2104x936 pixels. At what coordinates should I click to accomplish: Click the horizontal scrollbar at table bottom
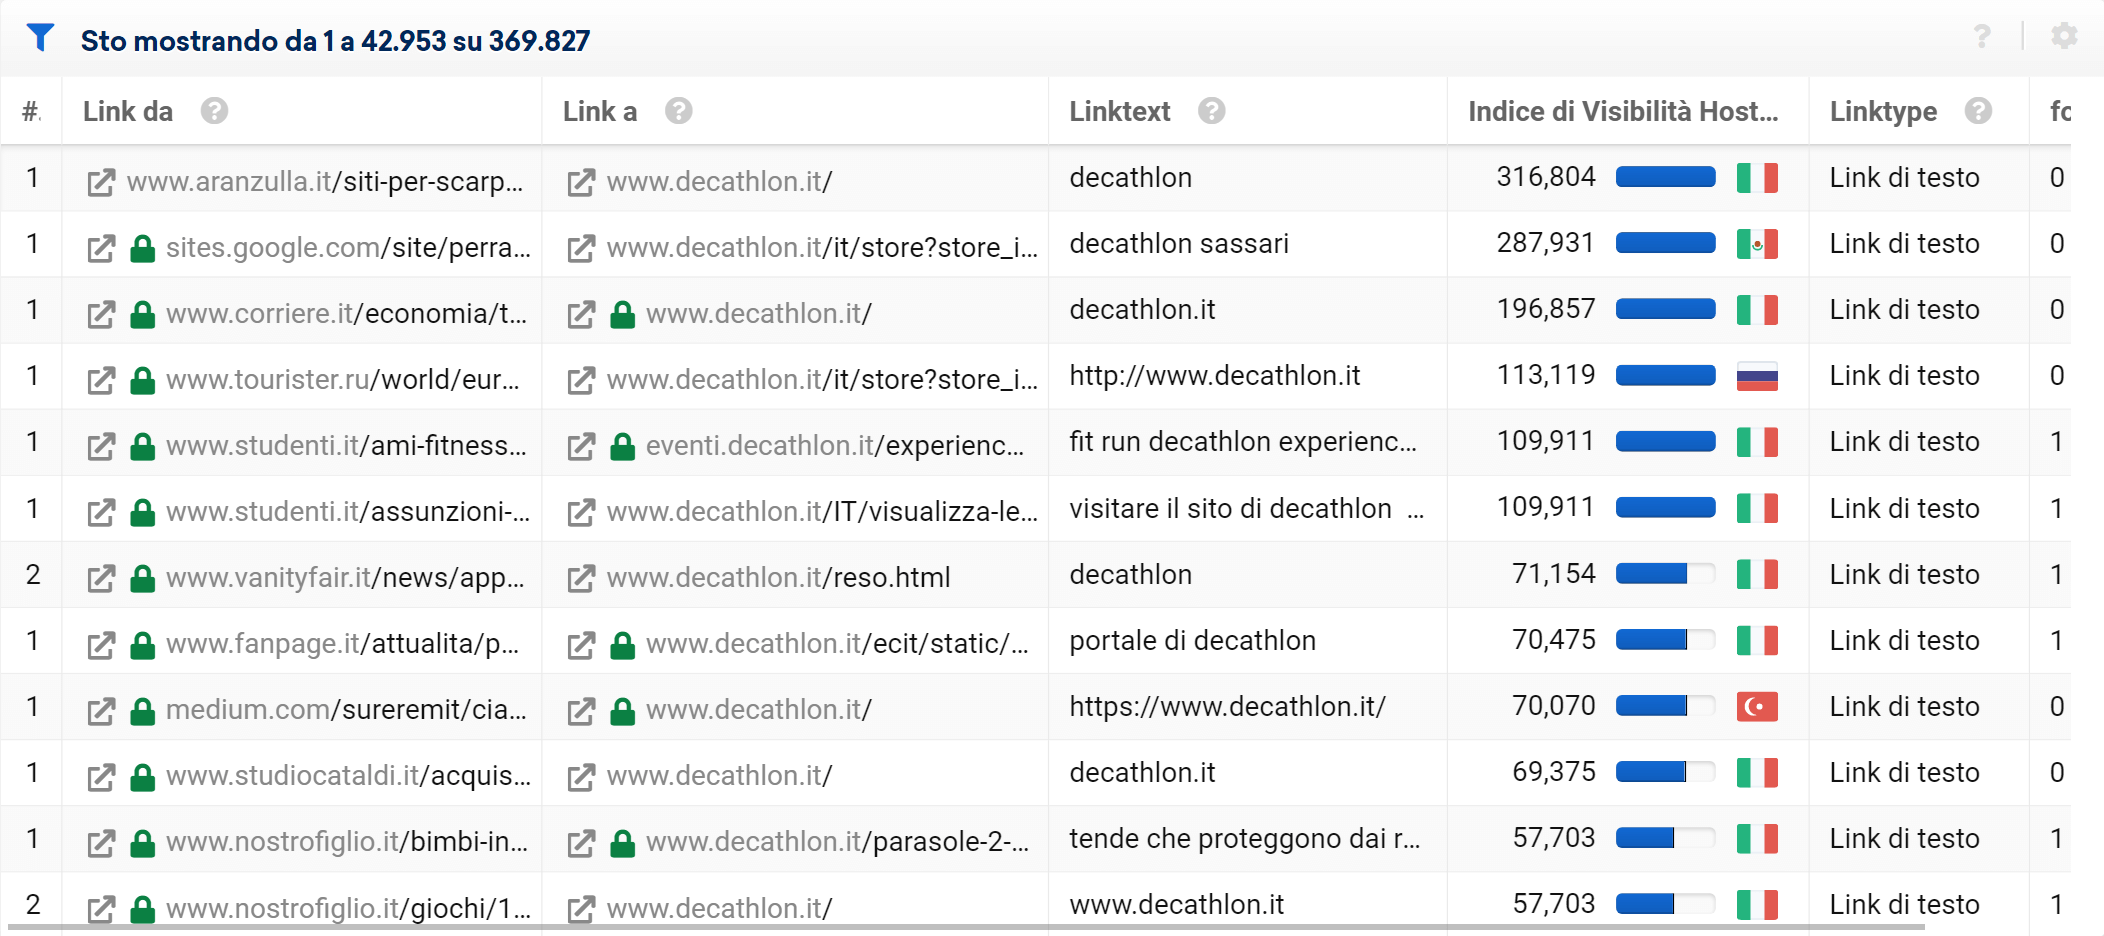(966, 928)
